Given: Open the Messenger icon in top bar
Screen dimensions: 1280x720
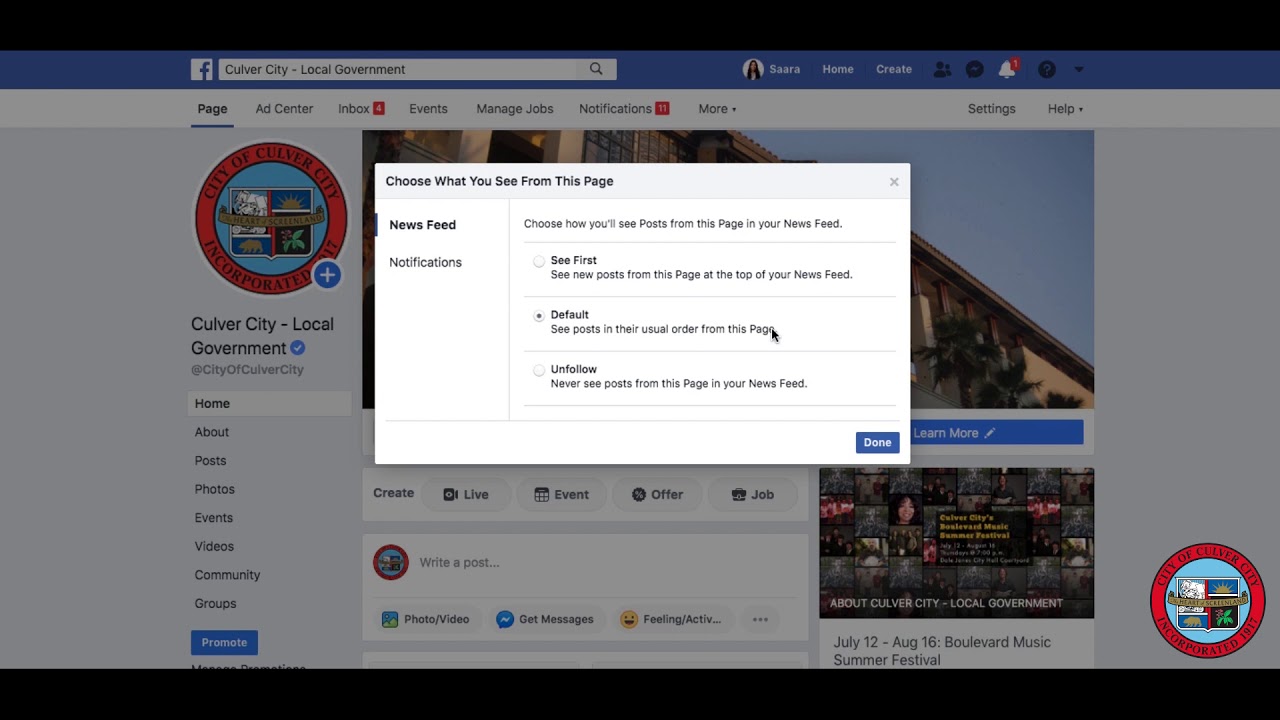Looking at the screenshot, I should [975, 69].
